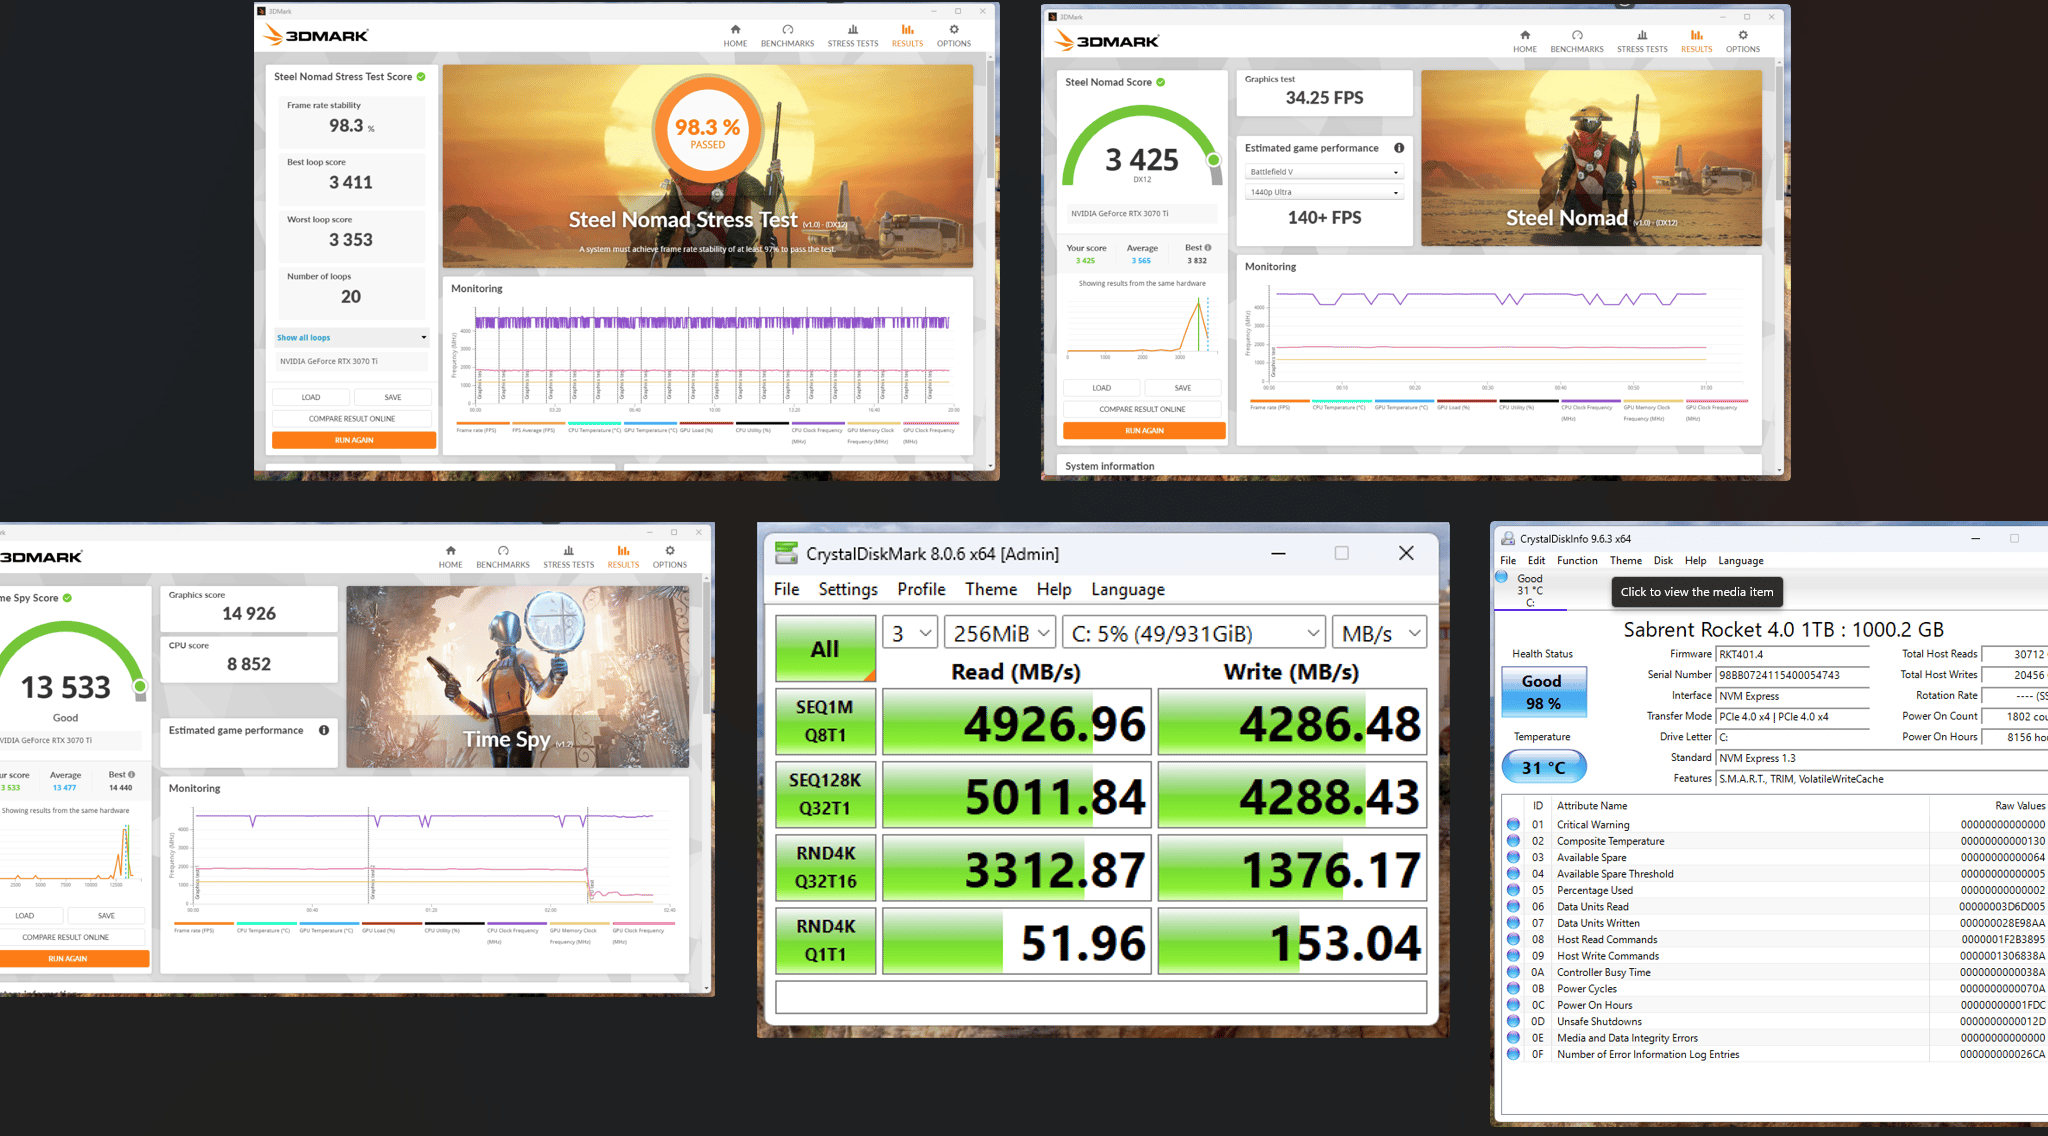Open Benchmarks in the Steel Nomad Score window
This screenshot has height=1136, width=2048.
pos(1577,41)
